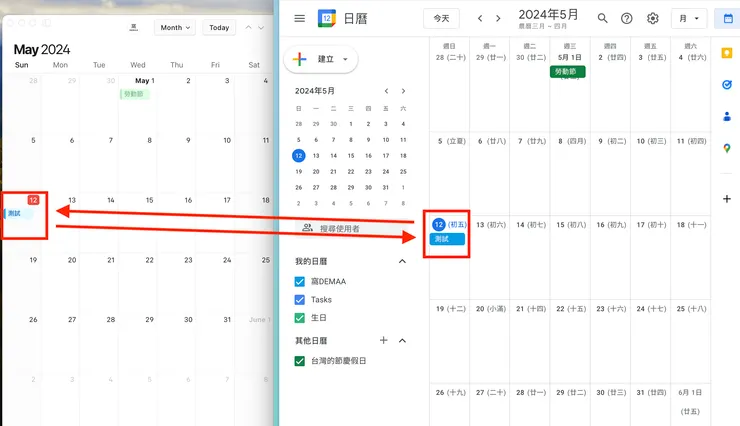Switch to calendar view icon at top right
Screen dimensions: 740x426
(728, 18)
